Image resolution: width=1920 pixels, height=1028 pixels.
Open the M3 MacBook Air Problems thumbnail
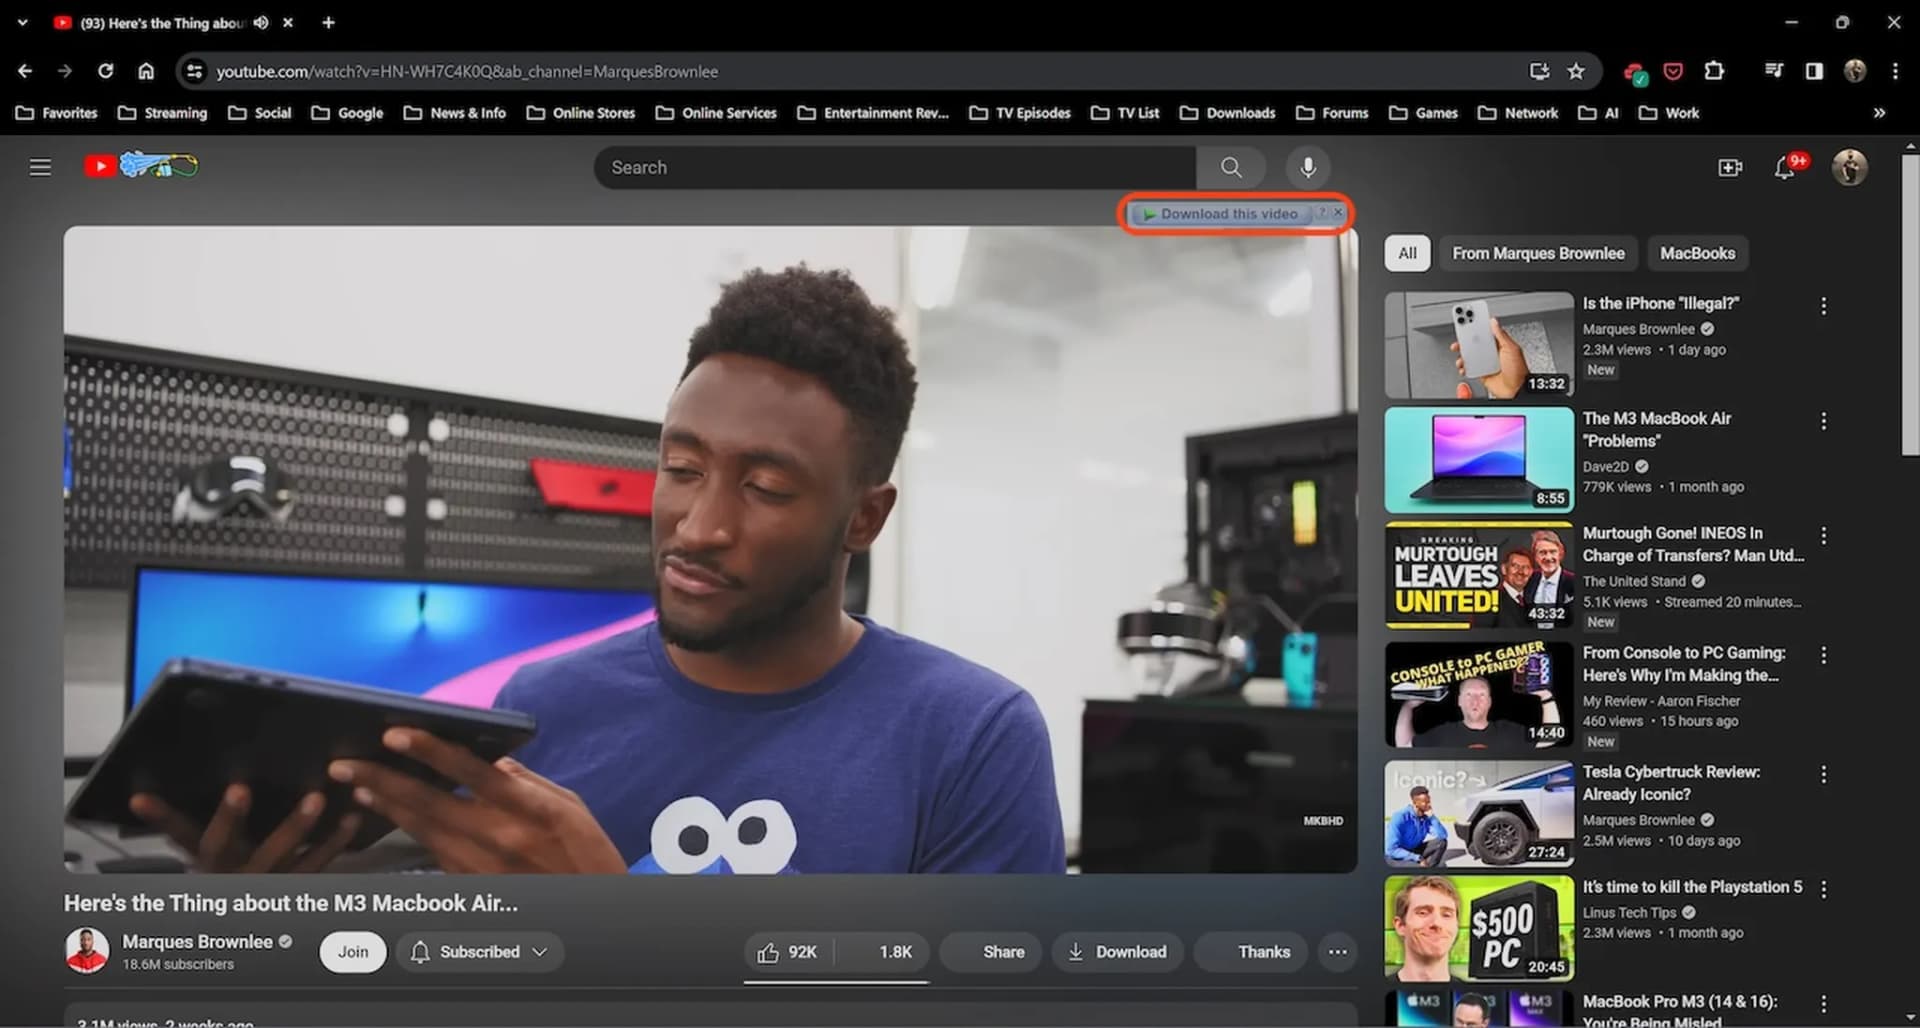[x=1478, y=460]
